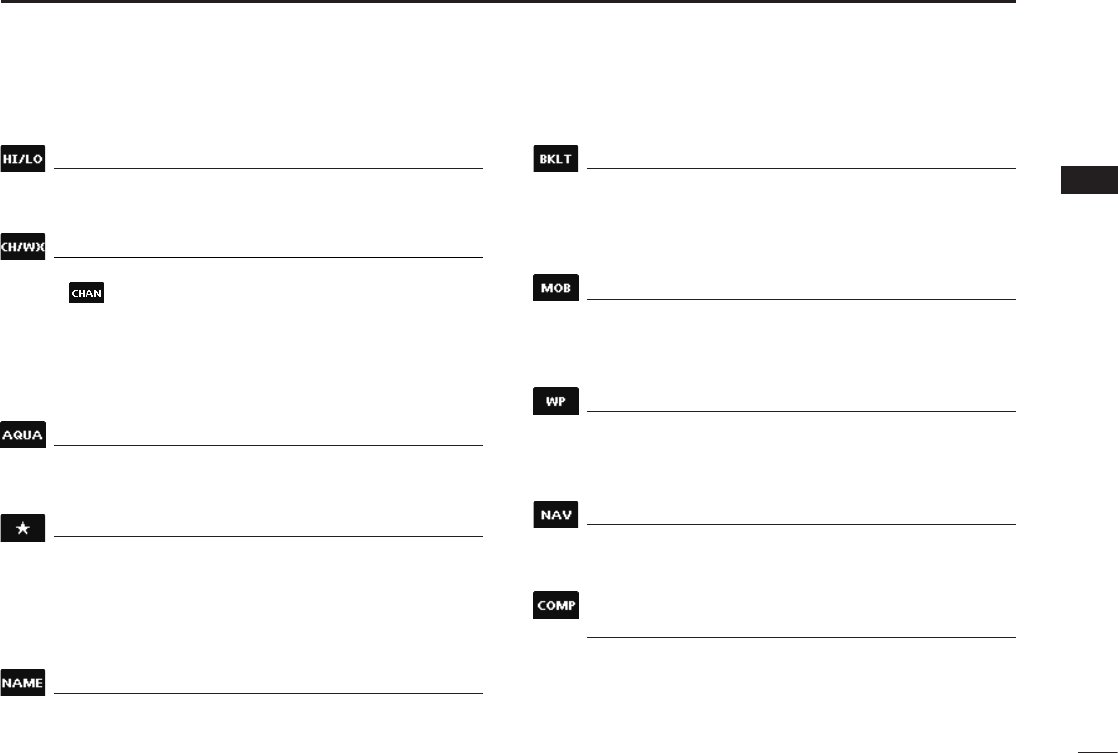Select the WP waypoint key icon
The height and width of the screenshot is (753, 1118).
557,401
